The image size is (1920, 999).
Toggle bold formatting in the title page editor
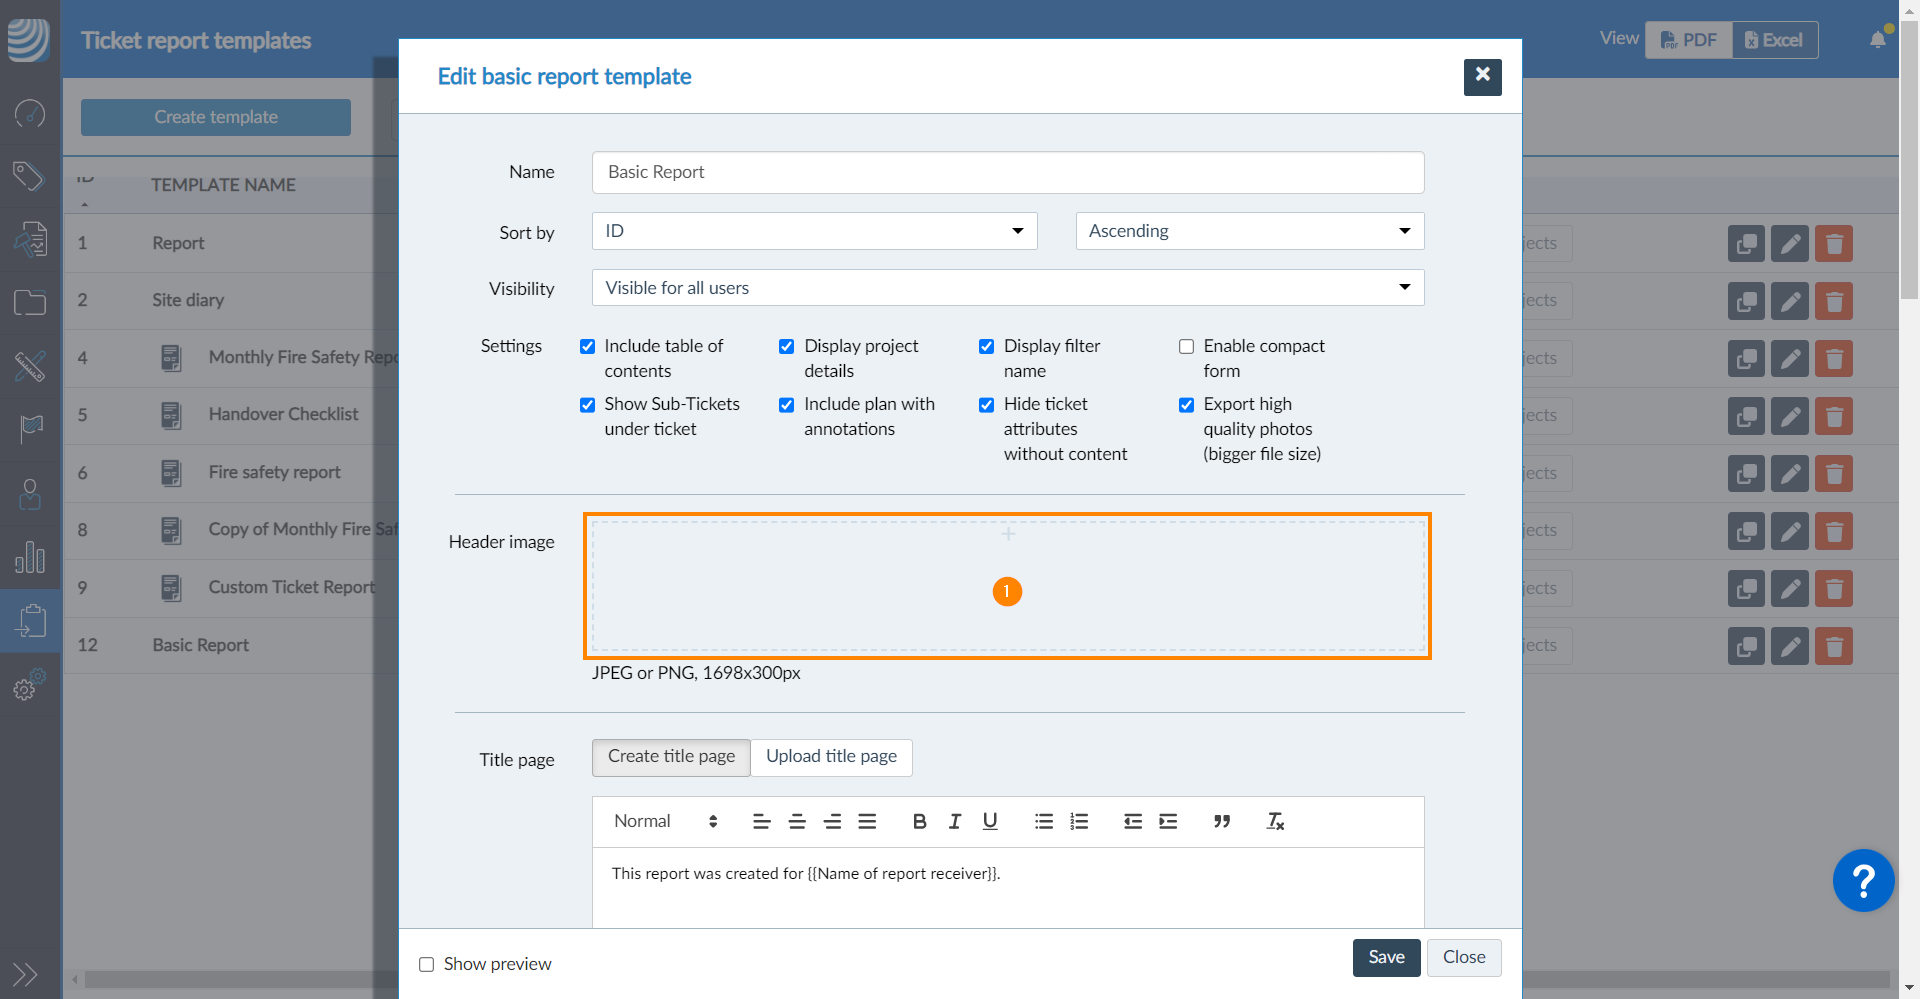[x=919, y=821]
